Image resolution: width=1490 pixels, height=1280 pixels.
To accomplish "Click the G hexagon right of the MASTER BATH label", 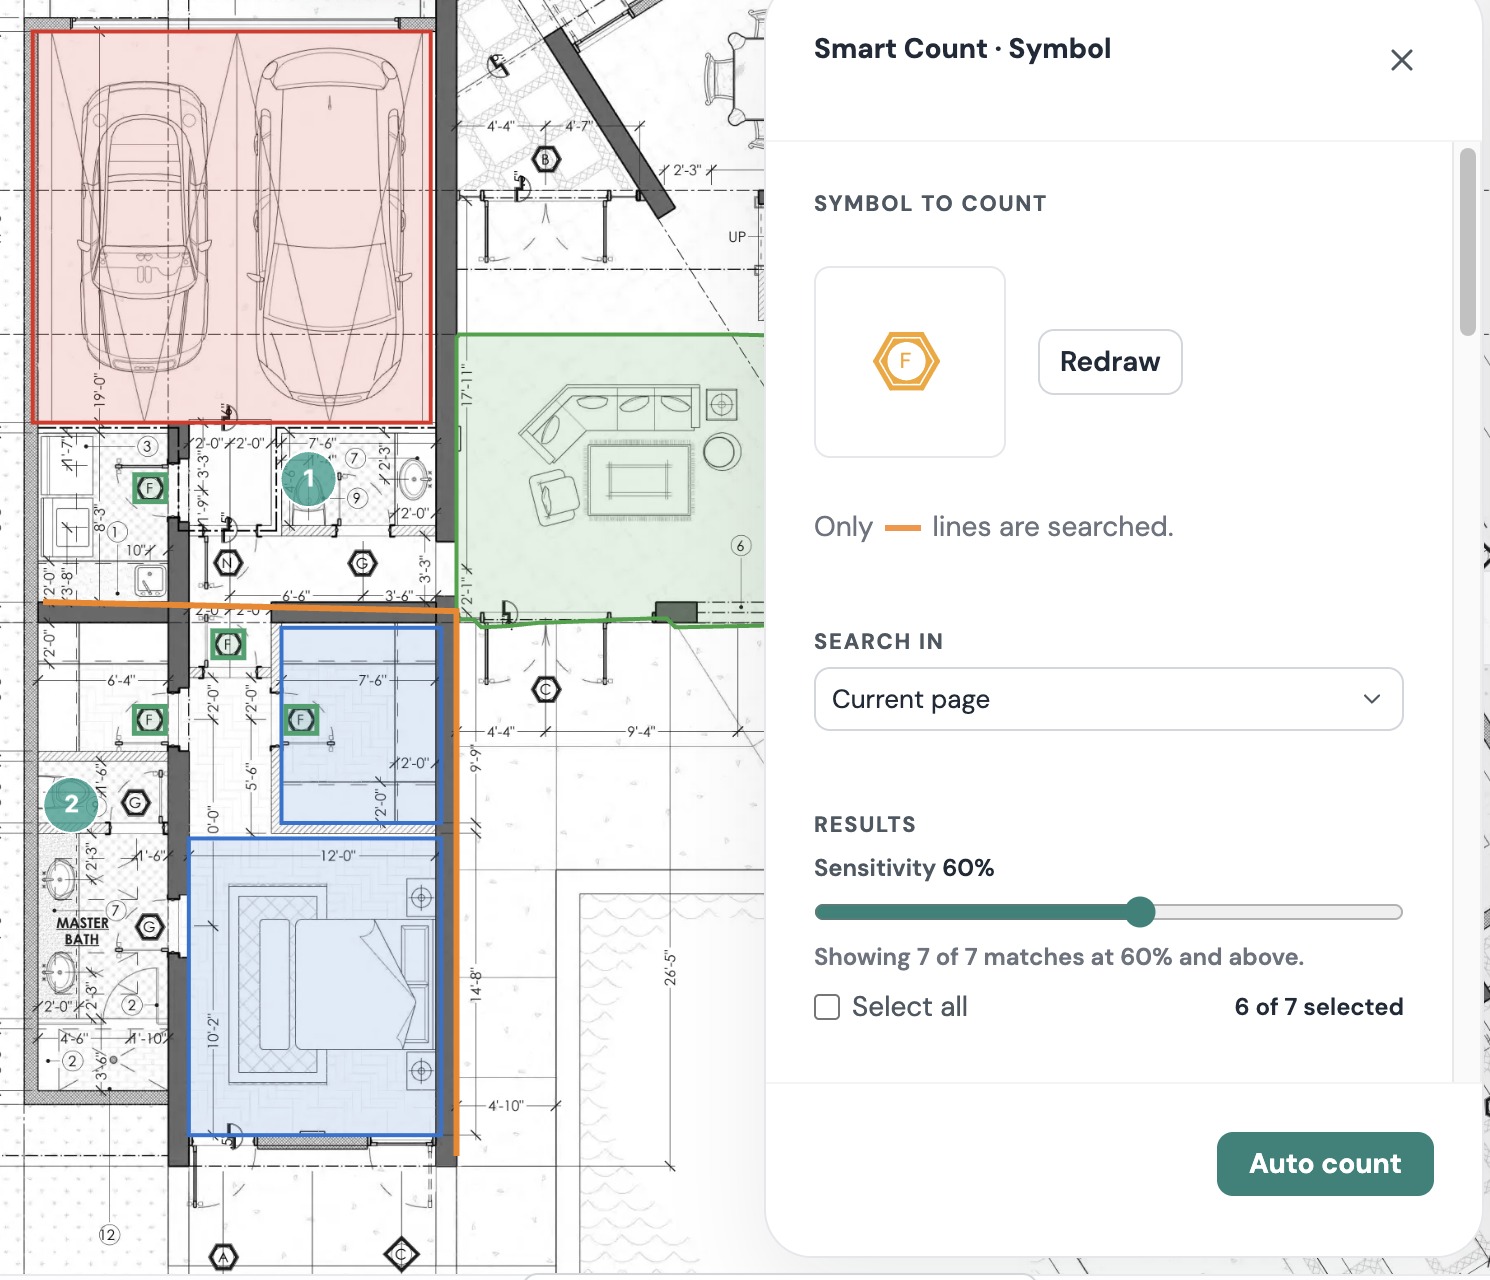I will tap(150, 927).
